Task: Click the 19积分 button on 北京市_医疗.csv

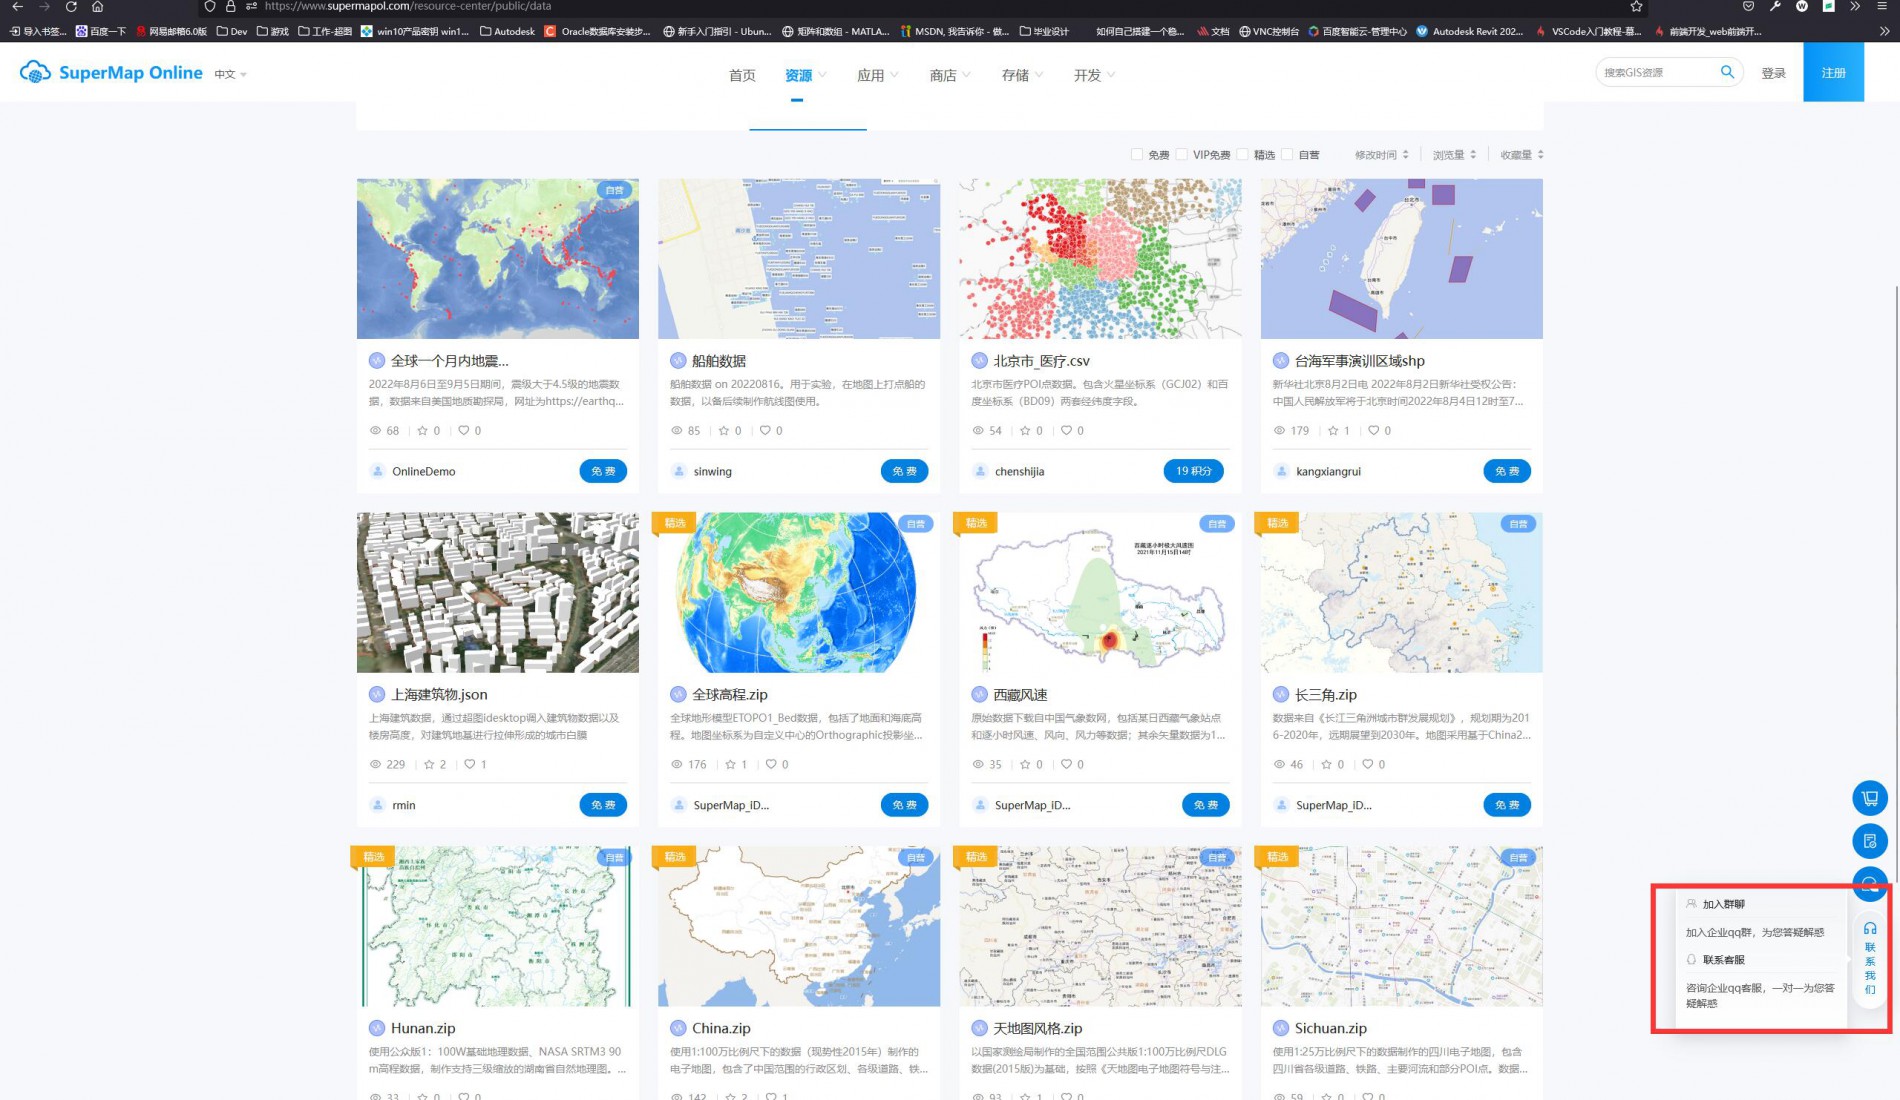Action: 1193,471
